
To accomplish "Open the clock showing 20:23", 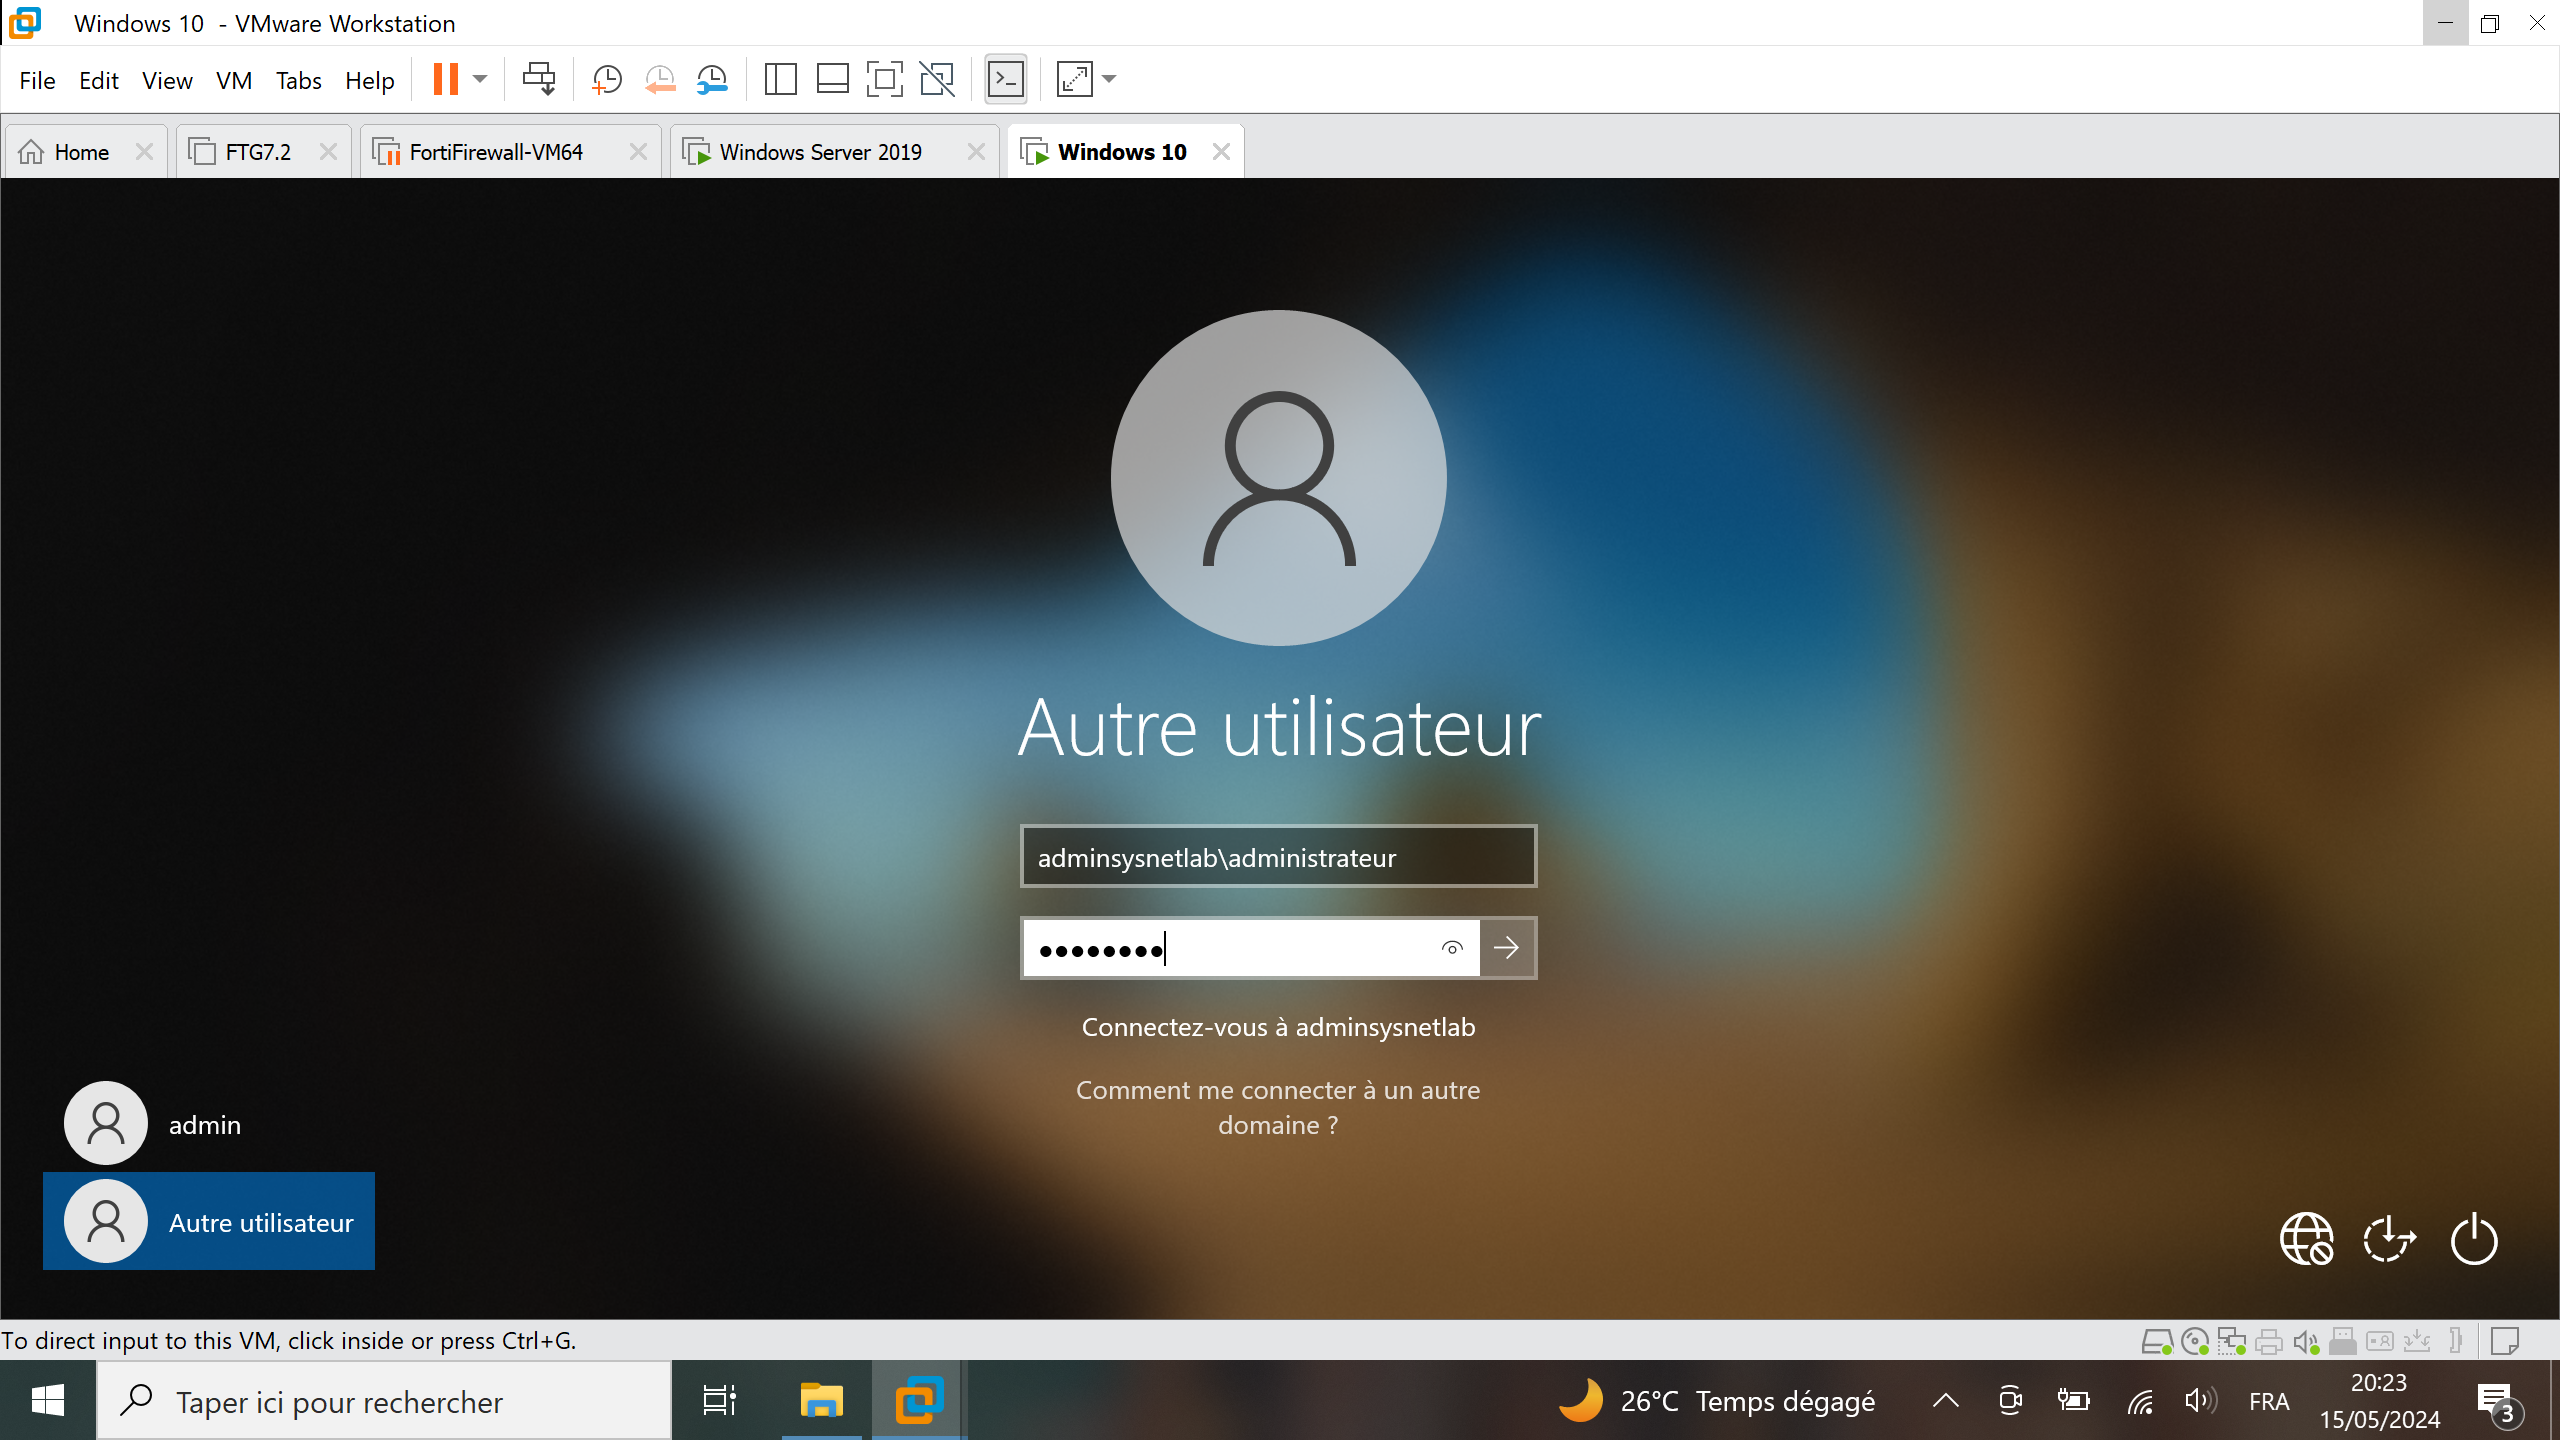I will point(2379,1401).
